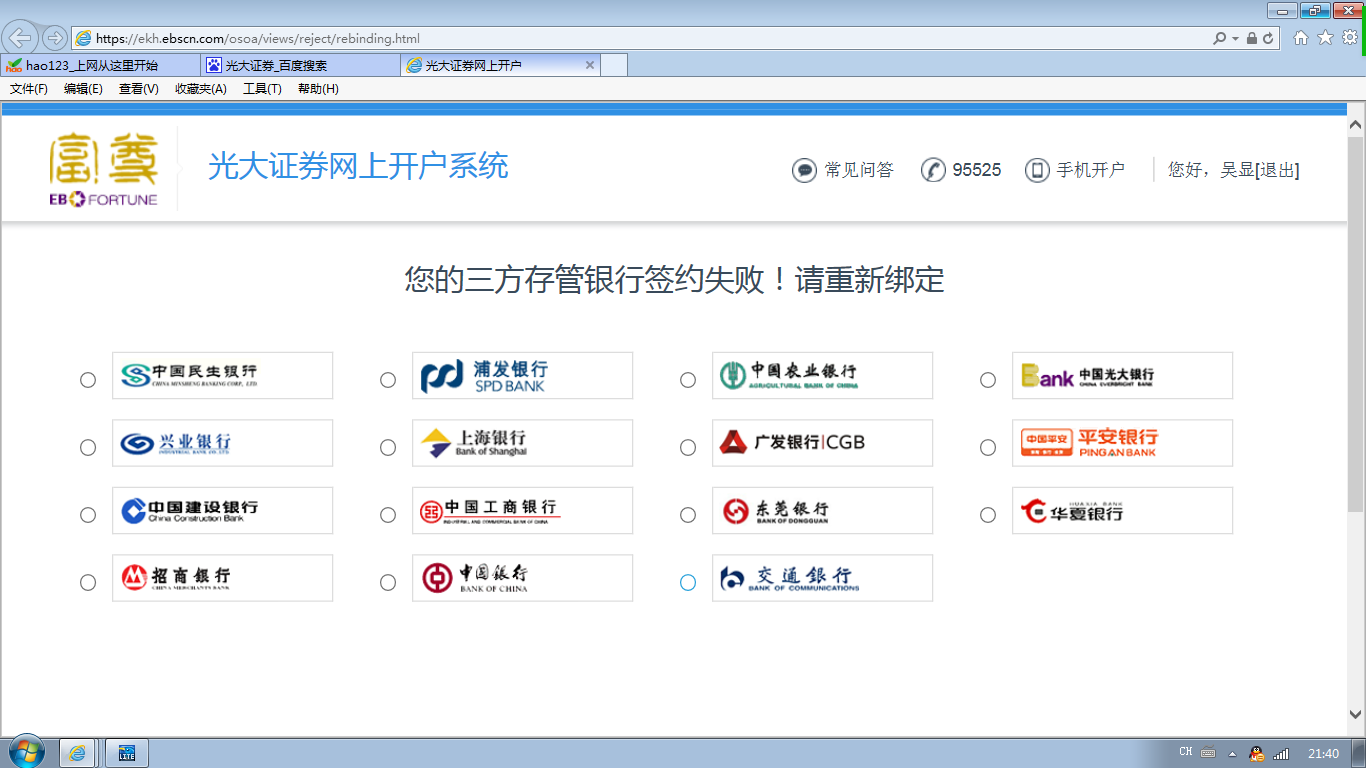Go back with browser Back arrow
Screen dimensions: 1366x768
(x=21, y=38)
